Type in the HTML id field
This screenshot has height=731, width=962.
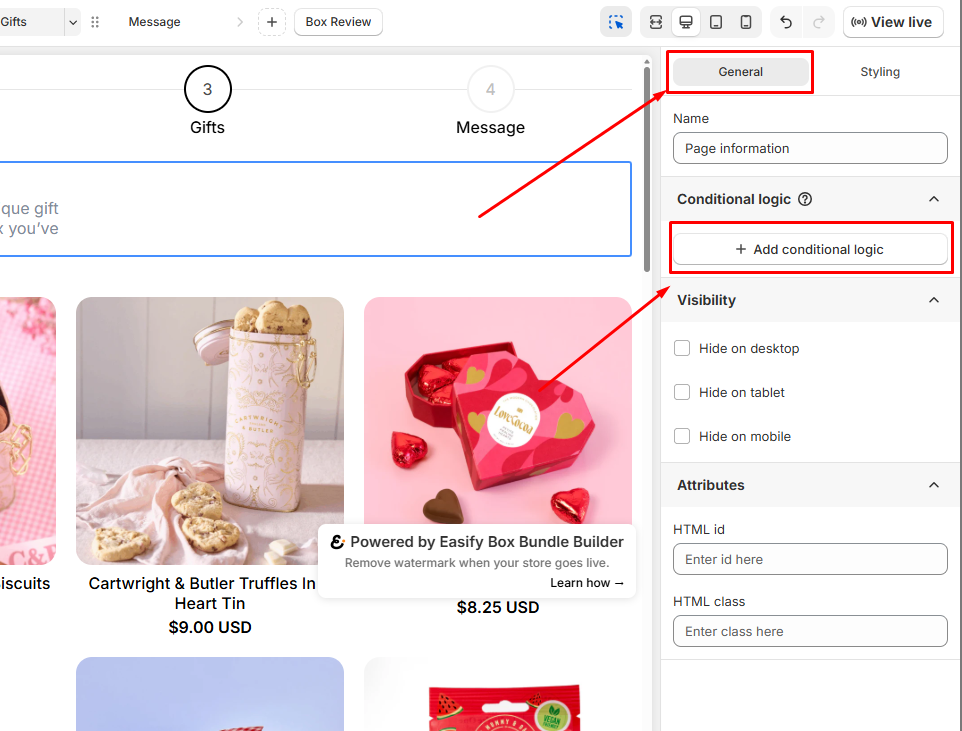(x=809, y=559)
